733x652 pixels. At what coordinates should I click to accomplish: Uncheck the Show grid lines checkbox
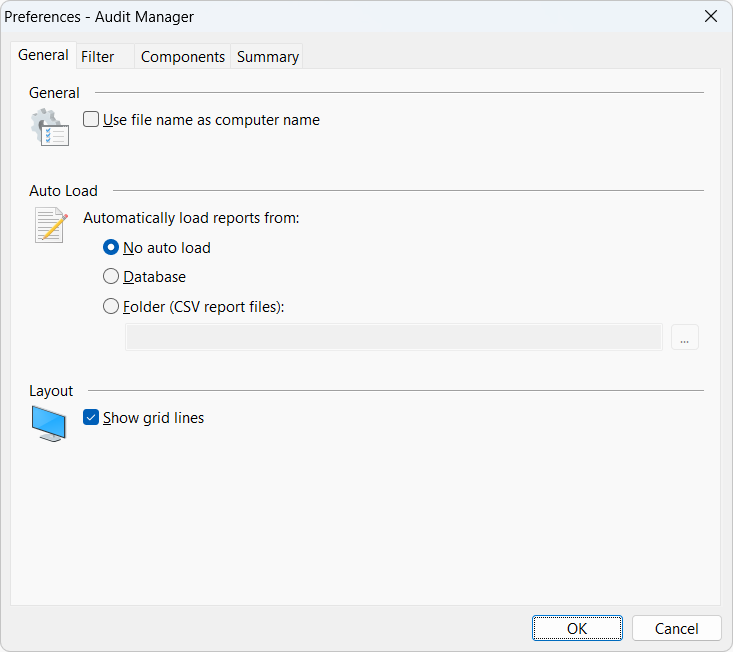[92, 418]
